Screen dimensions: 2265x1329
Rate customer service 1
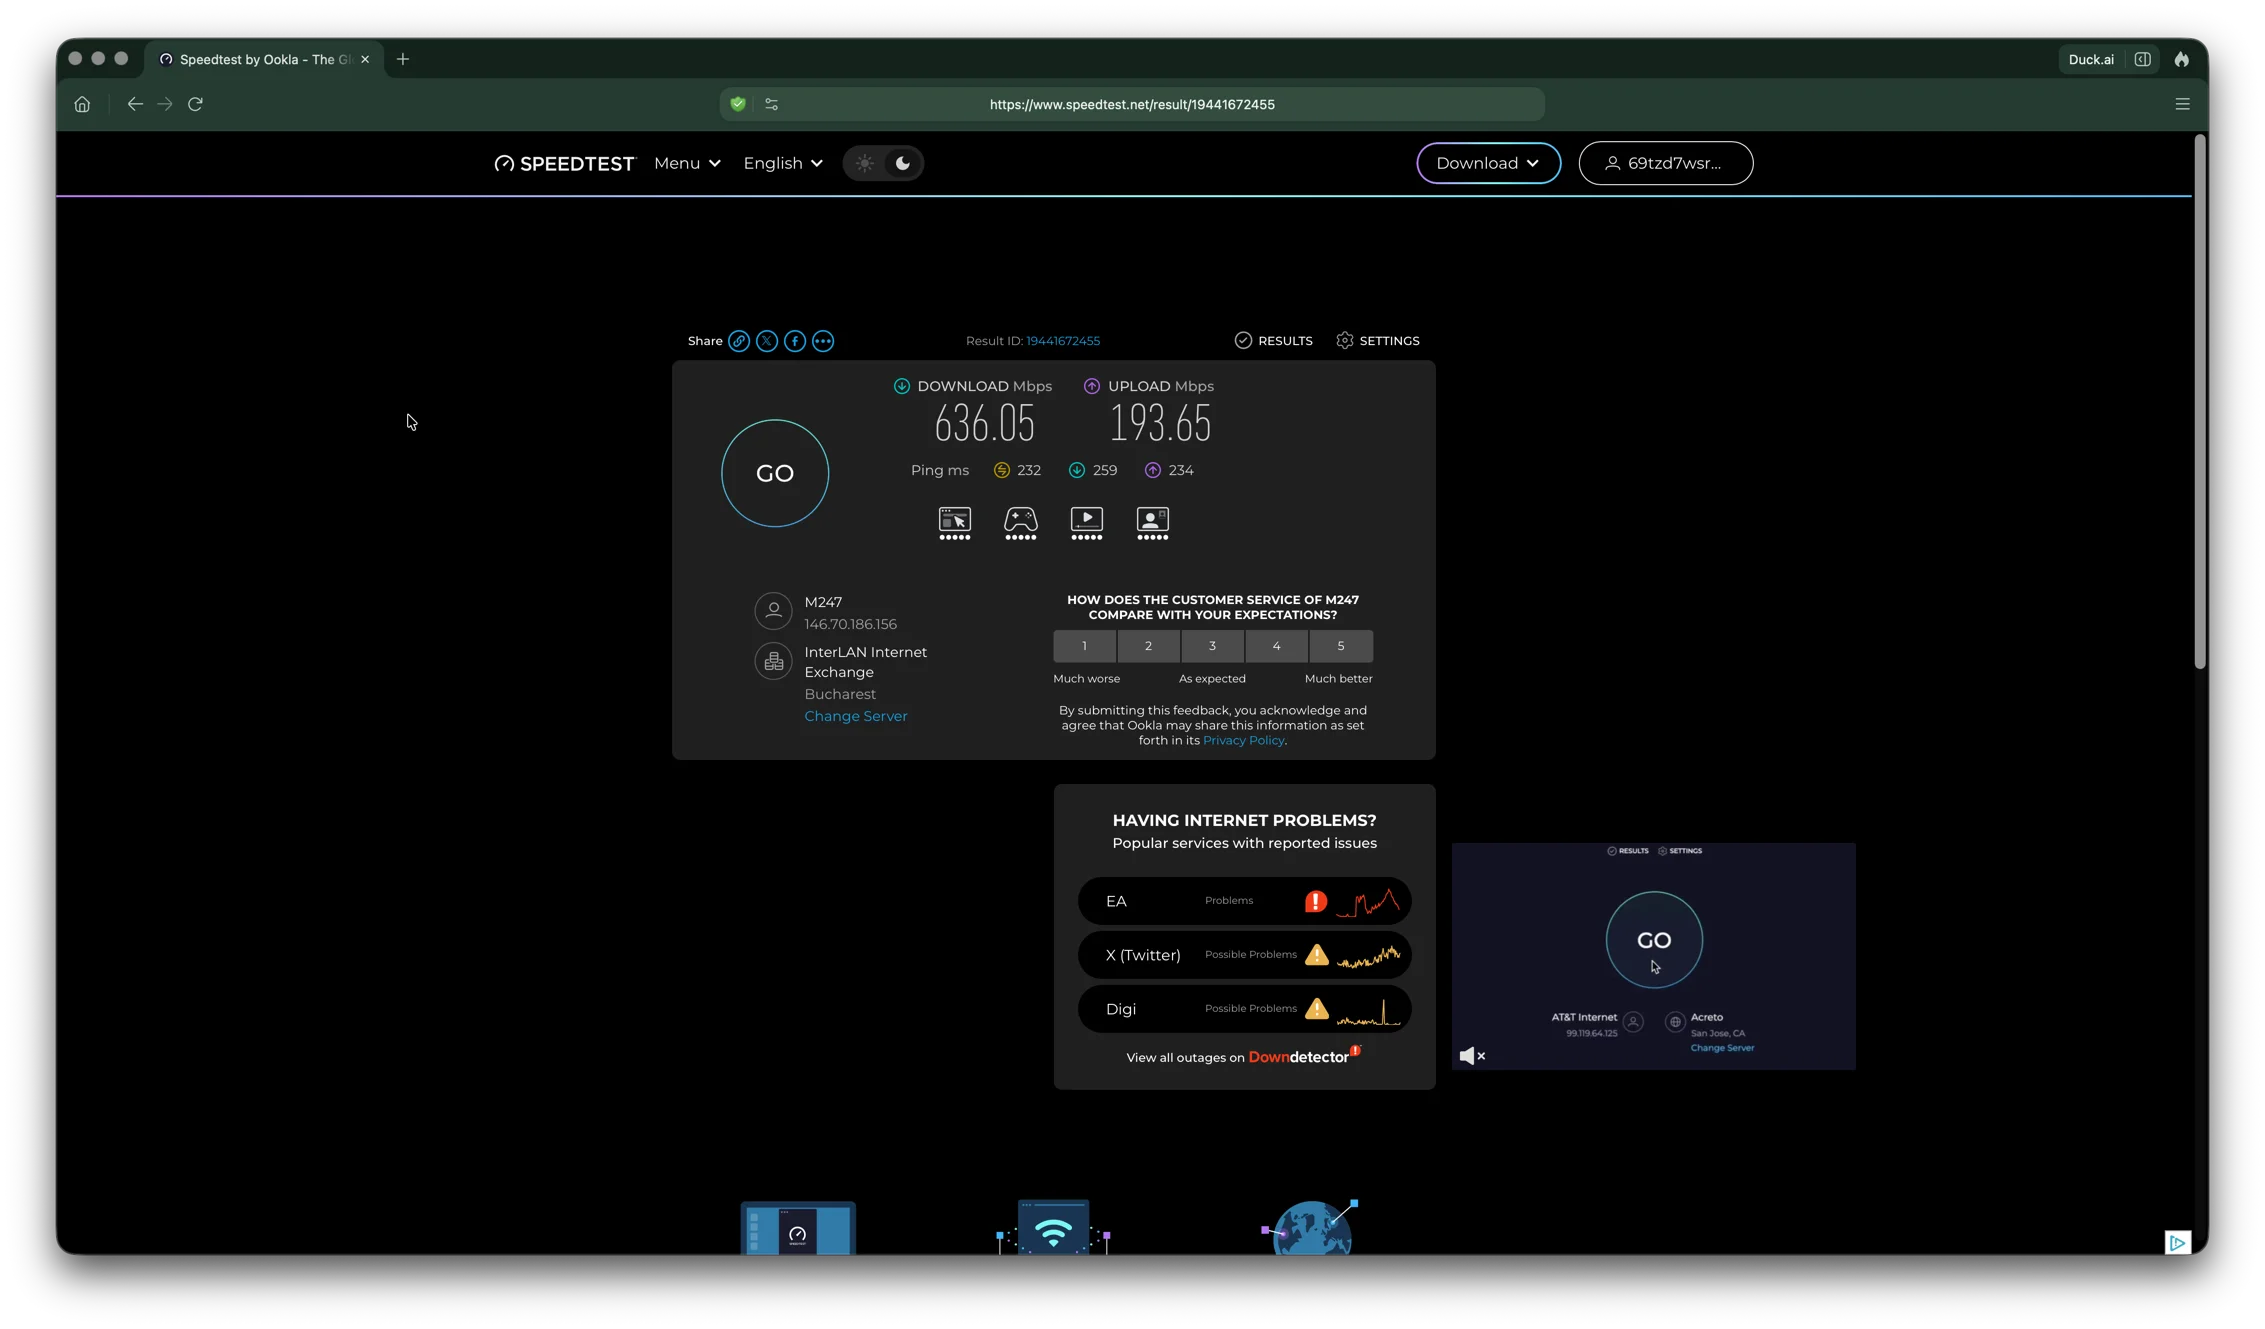click(x=1084, y=646)
